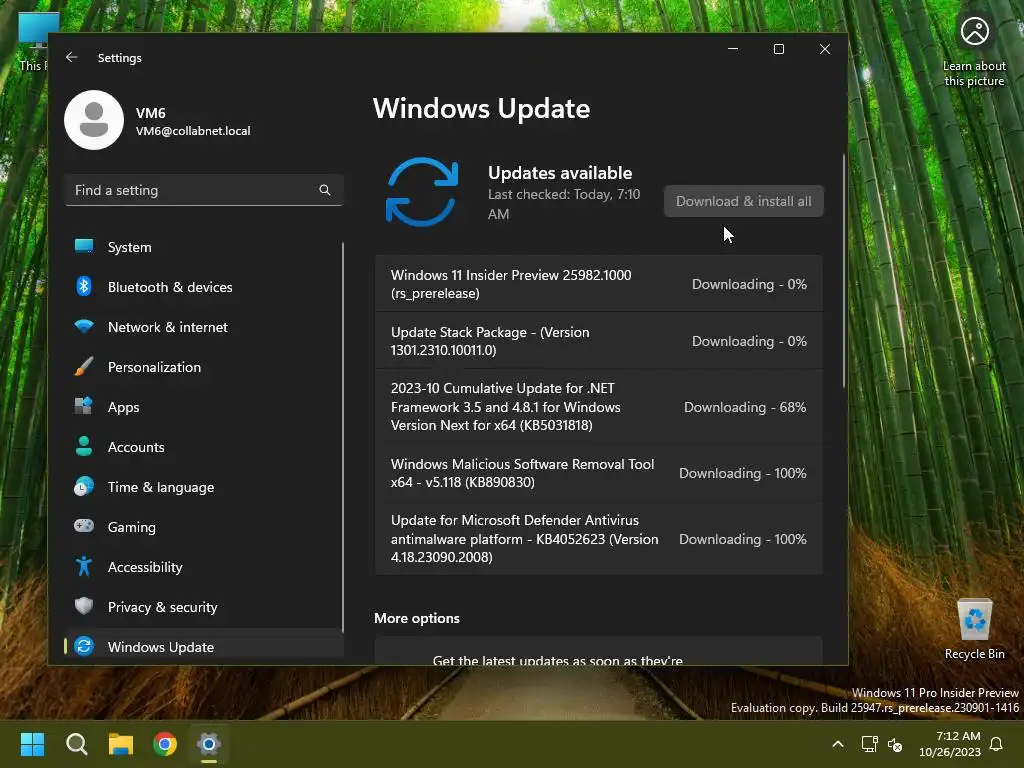Screen dimensions: 1024x768
Task: Click Windows 11 Insider Preview 25982.1000 update
Action: click(x=598, y=284)
